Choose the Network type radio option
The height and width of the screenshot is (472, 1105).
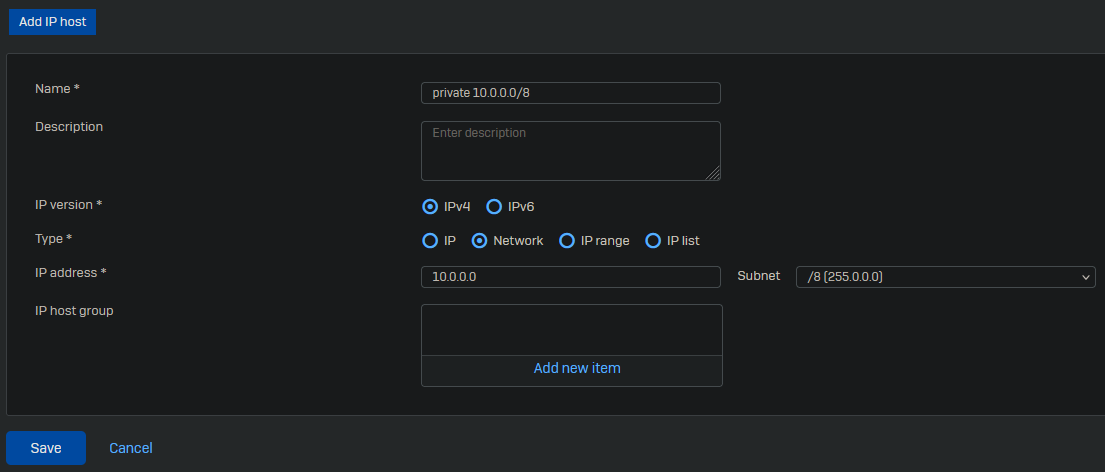click(479, 241)
